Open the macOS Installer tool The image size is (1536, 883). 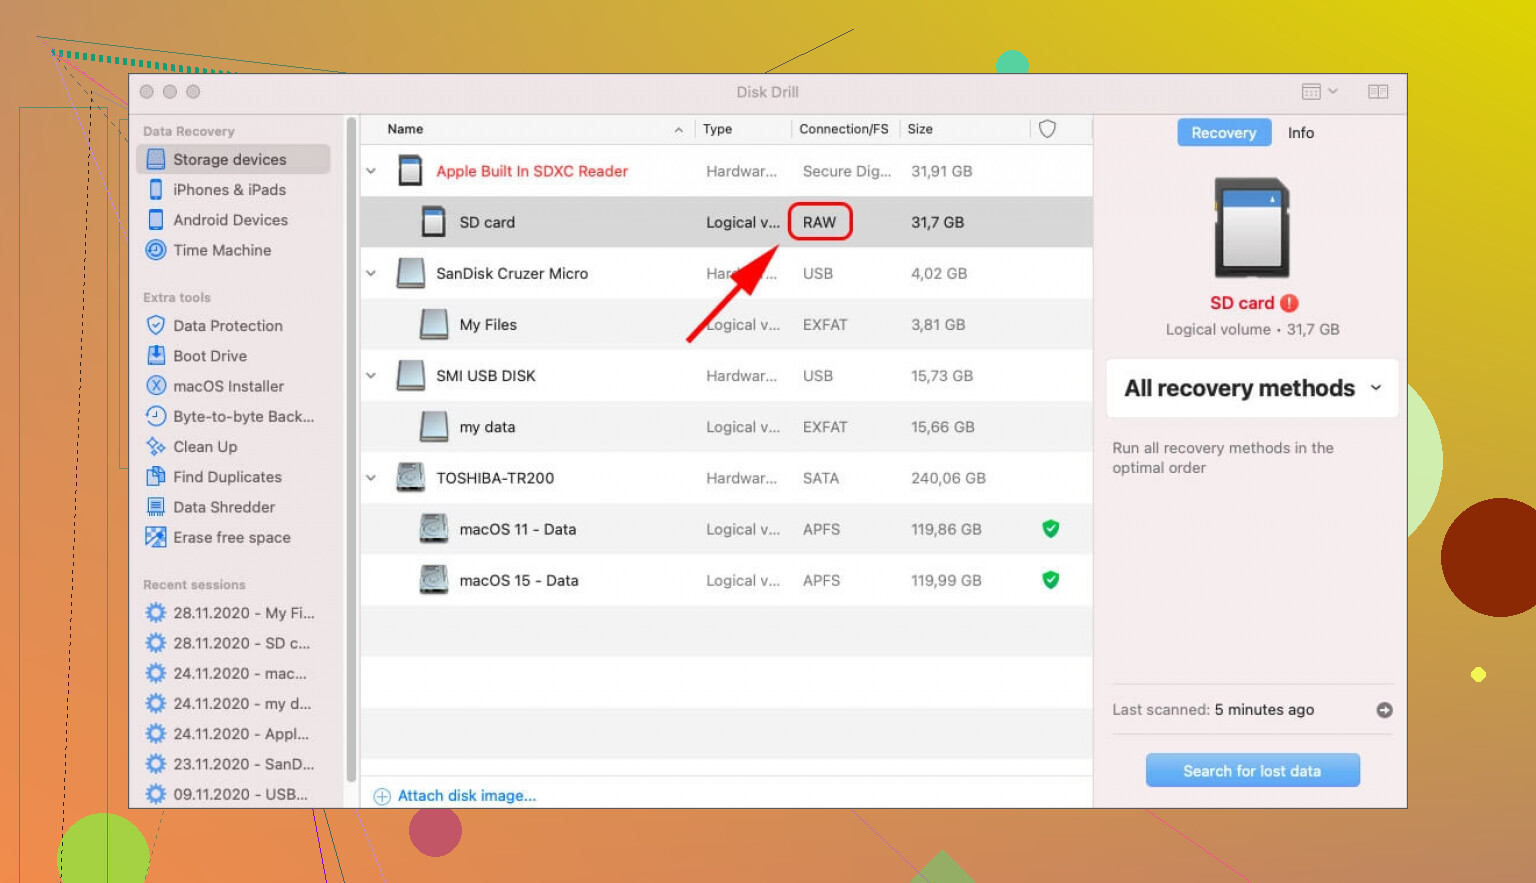click(x=227, y=386)
